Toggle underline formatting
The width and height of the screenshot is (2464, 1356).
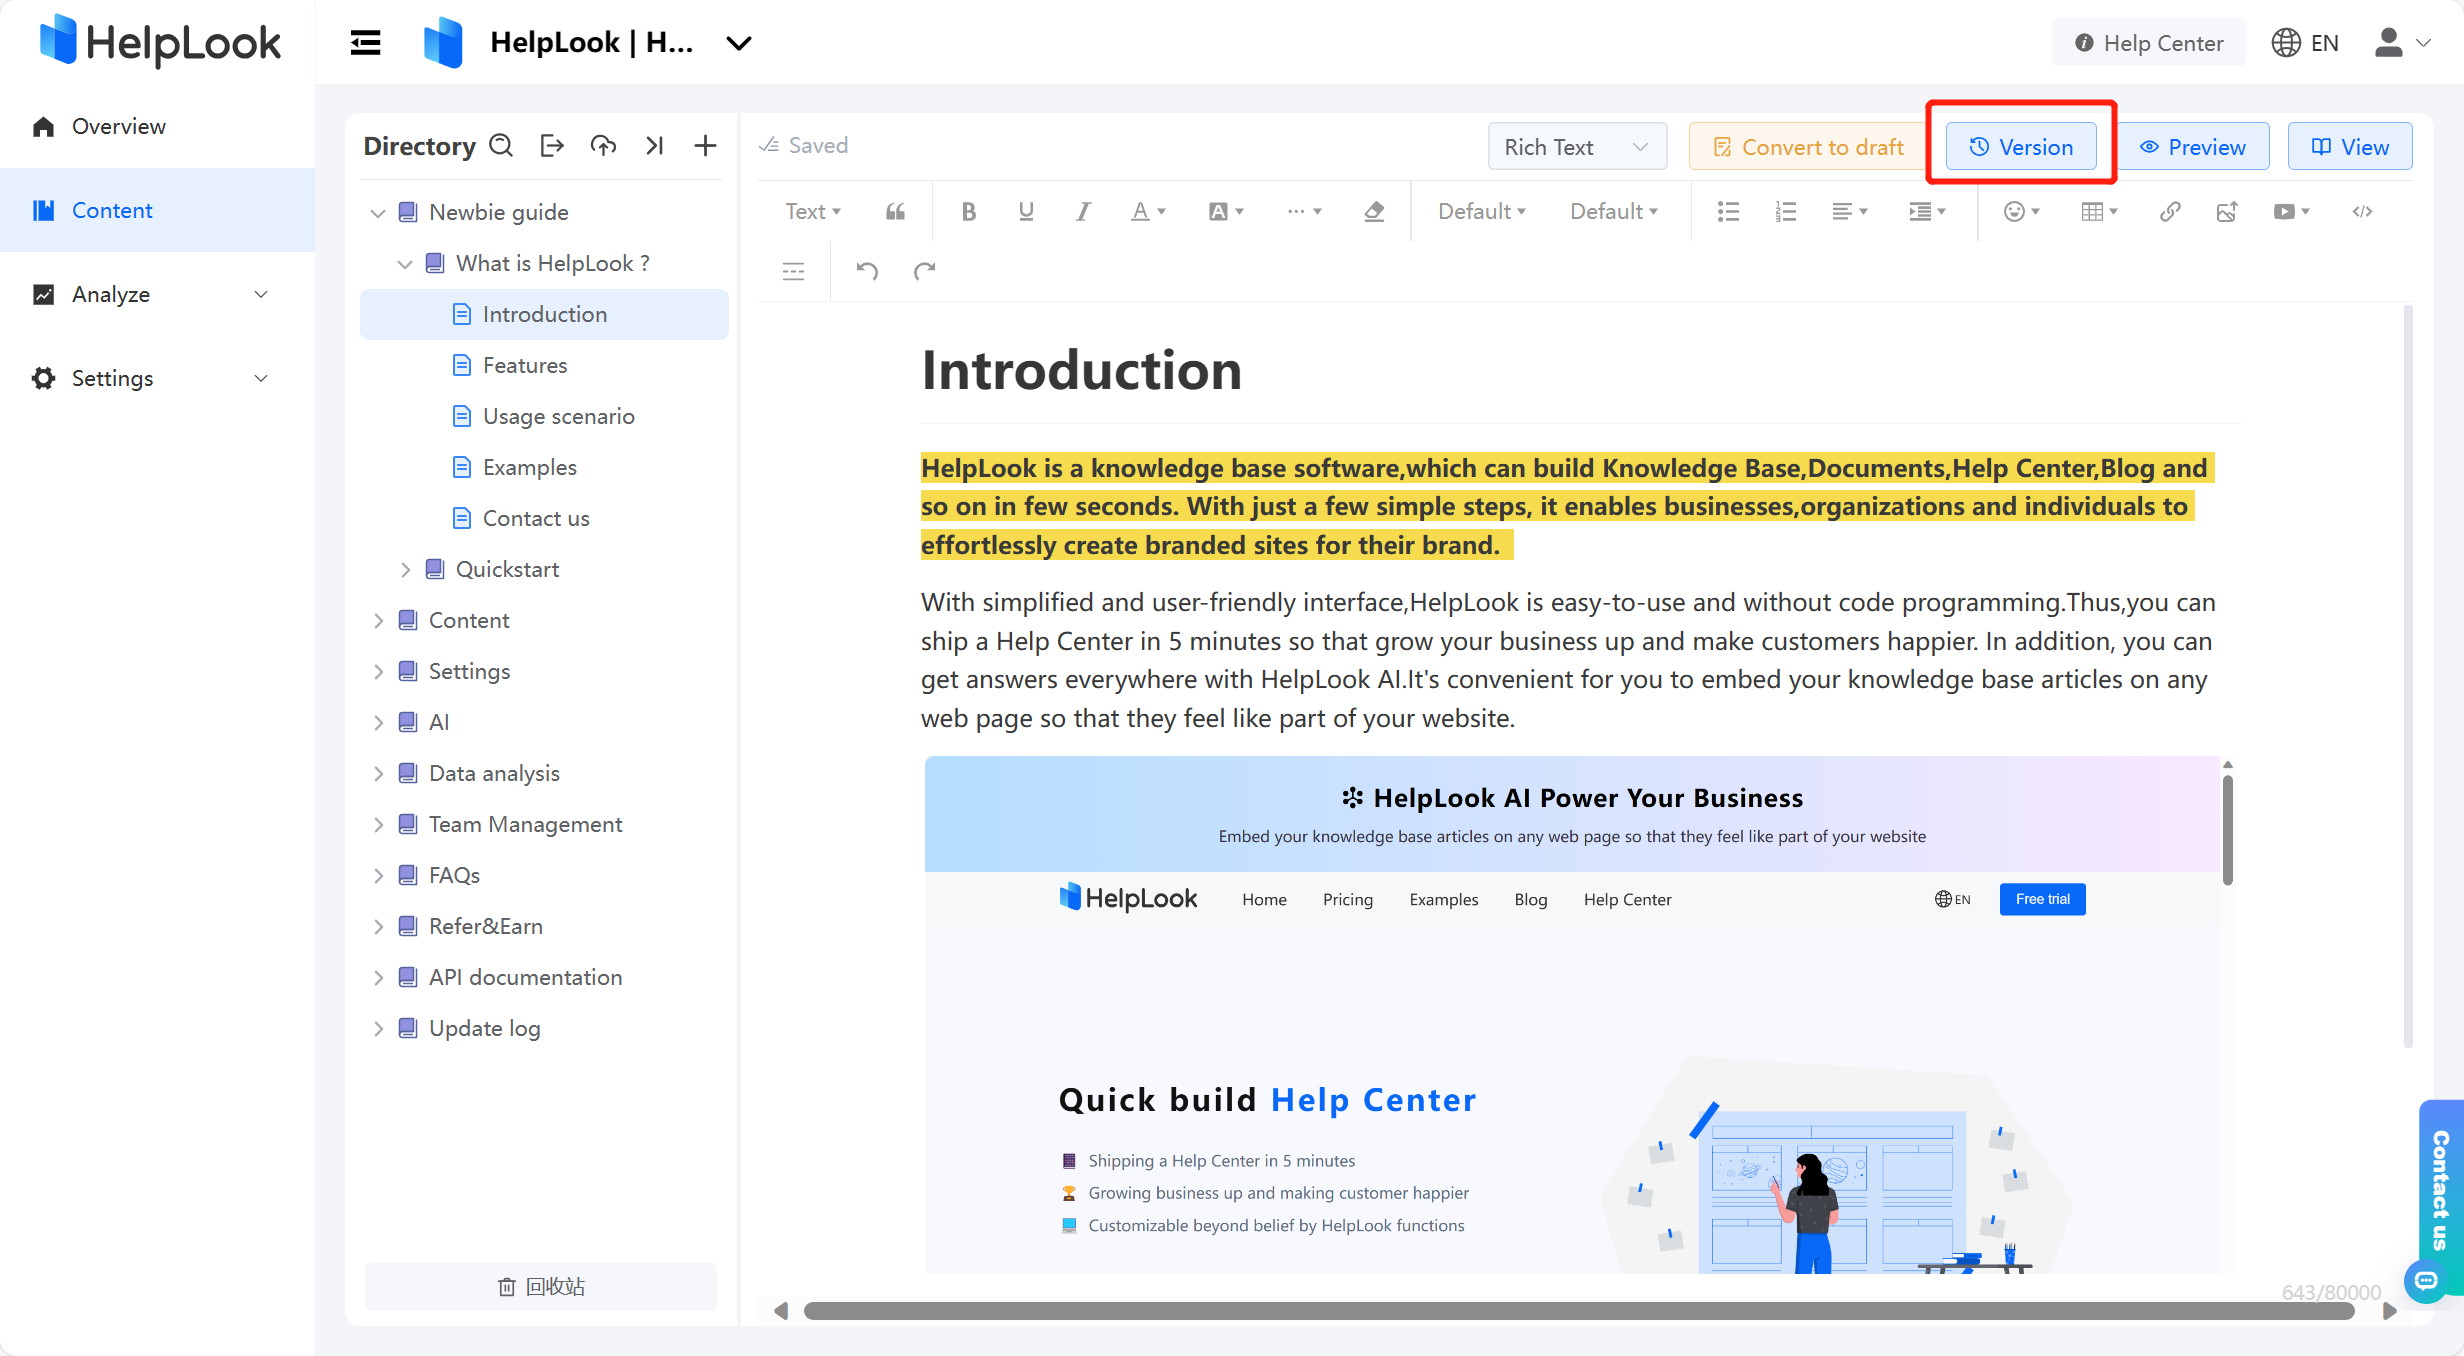[x=1025, y=211]
